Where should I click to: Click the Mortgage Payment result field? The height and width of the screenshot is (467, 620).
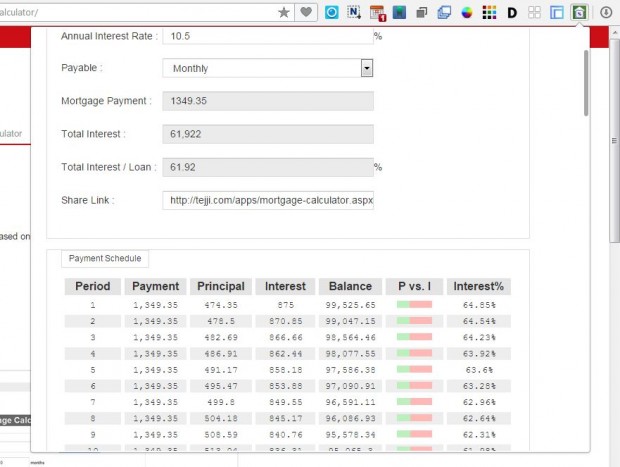pyautogui.click(x=267, y=101)
